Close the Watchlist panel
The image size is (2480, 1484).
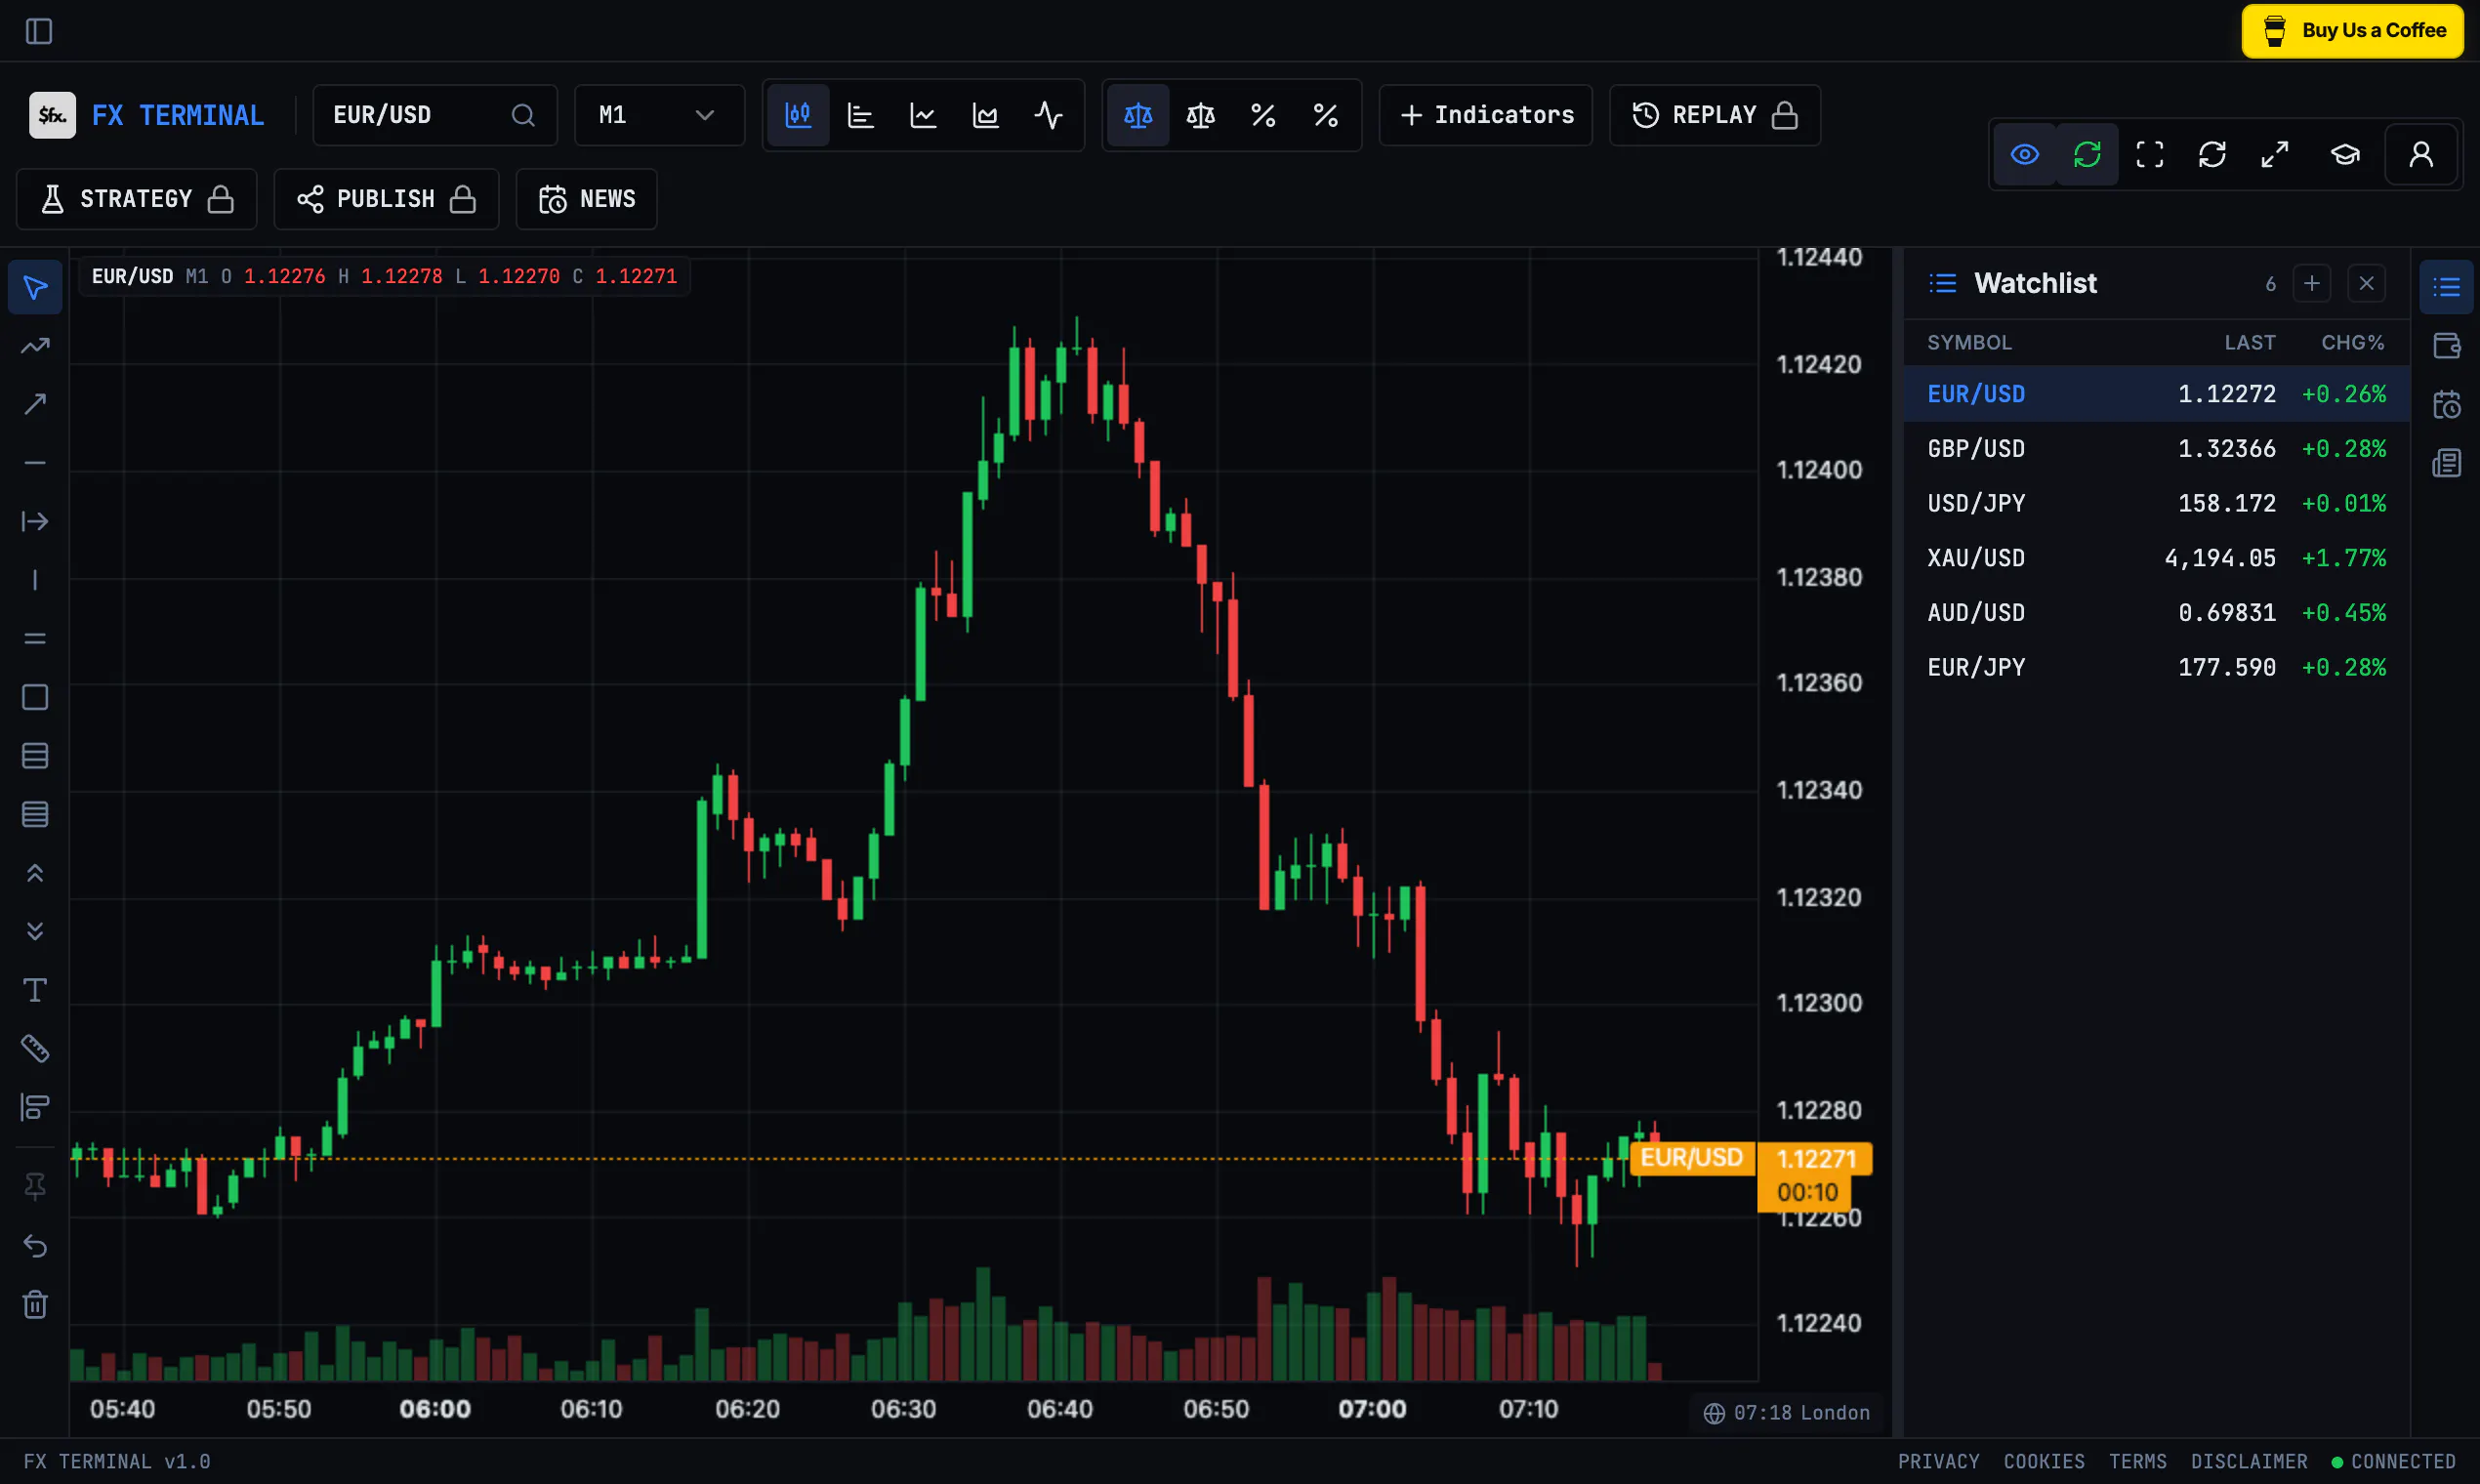pyautogui.click(x=2366, y=283)
